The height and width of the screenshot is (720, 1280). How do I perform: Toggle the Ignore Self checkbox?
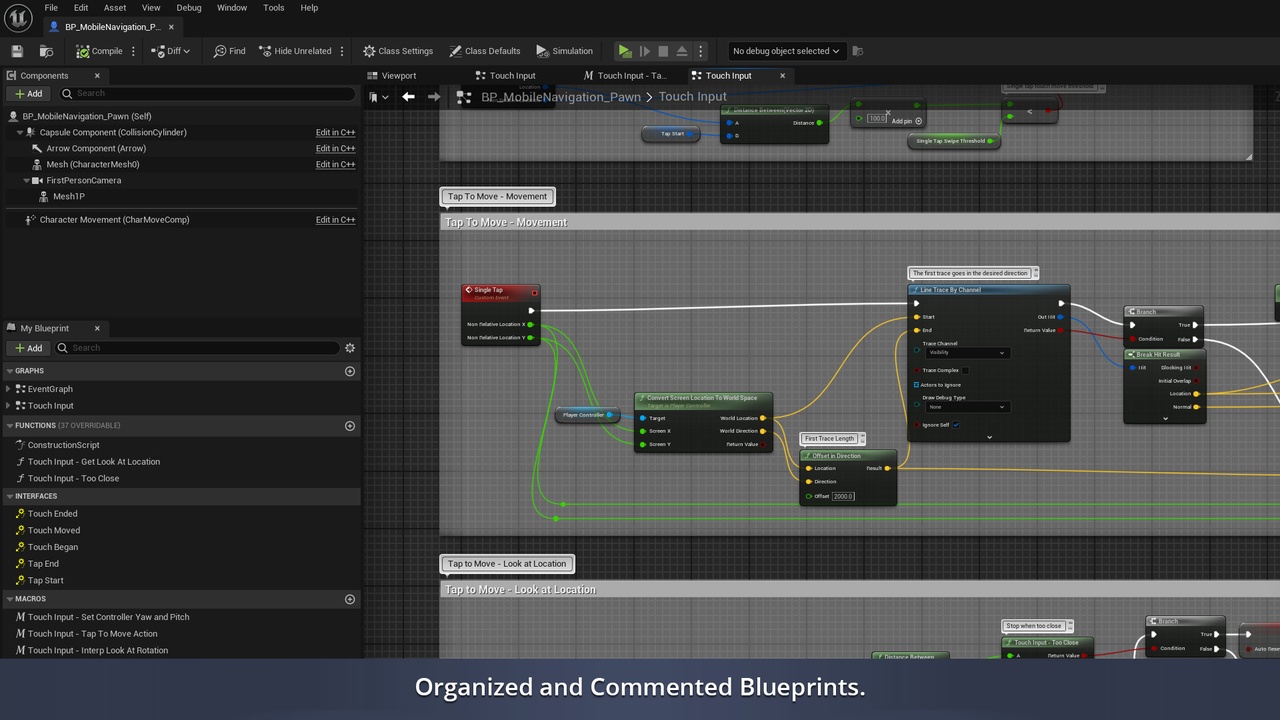point(956,425)
